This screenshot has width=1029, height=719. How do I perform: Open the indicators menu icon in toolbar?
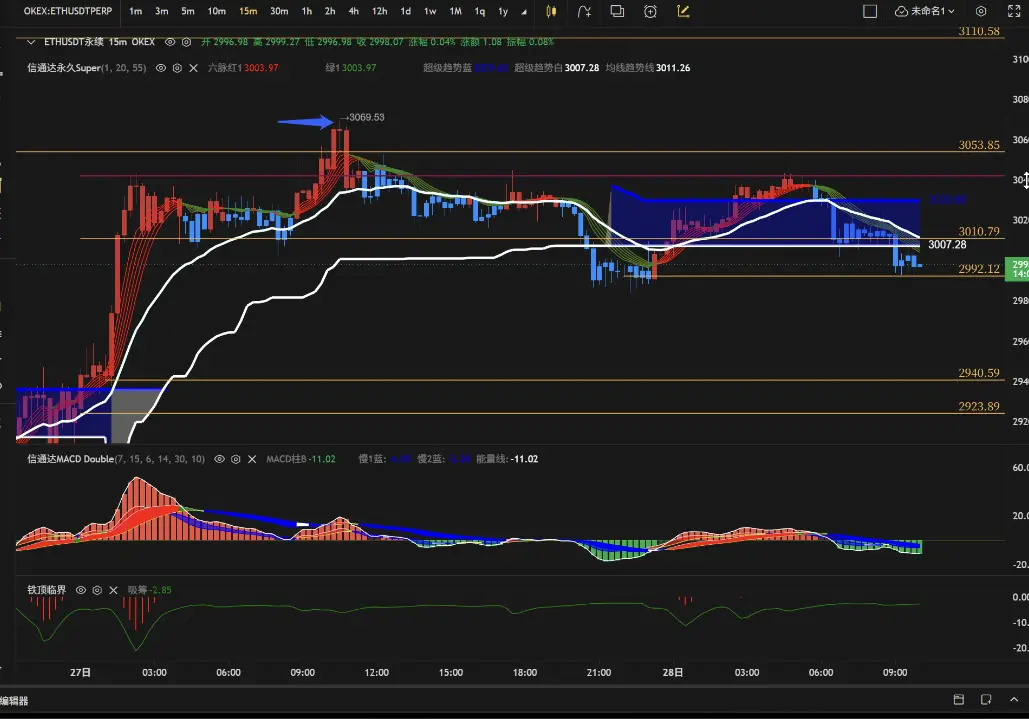[585, 11]
